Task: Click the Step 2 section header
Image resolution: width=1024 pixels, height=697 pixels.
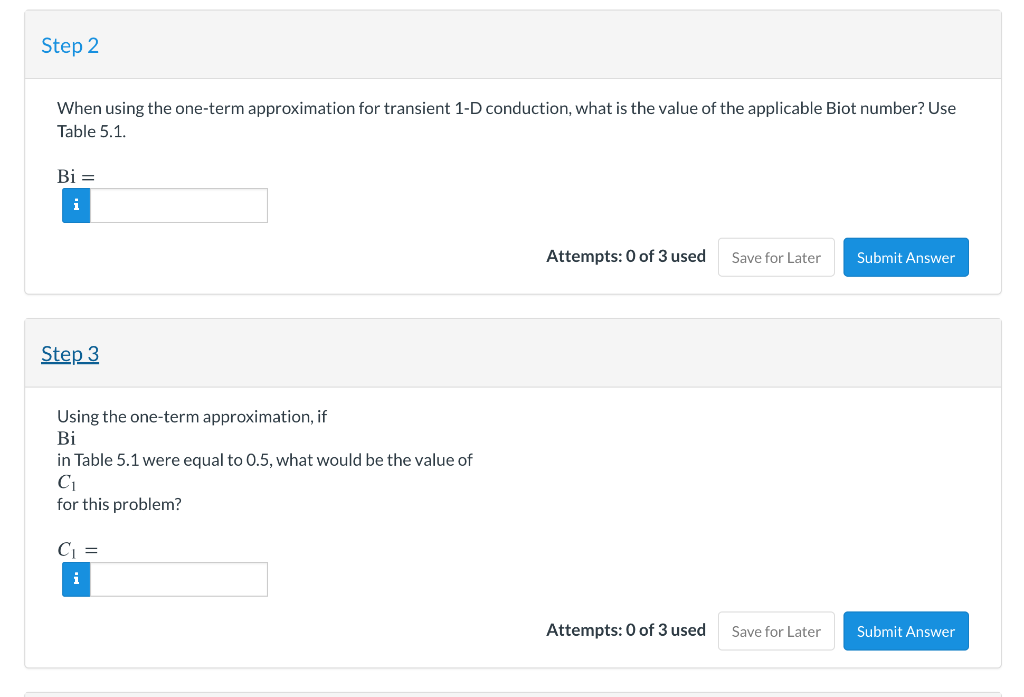Action: point(70,45)
